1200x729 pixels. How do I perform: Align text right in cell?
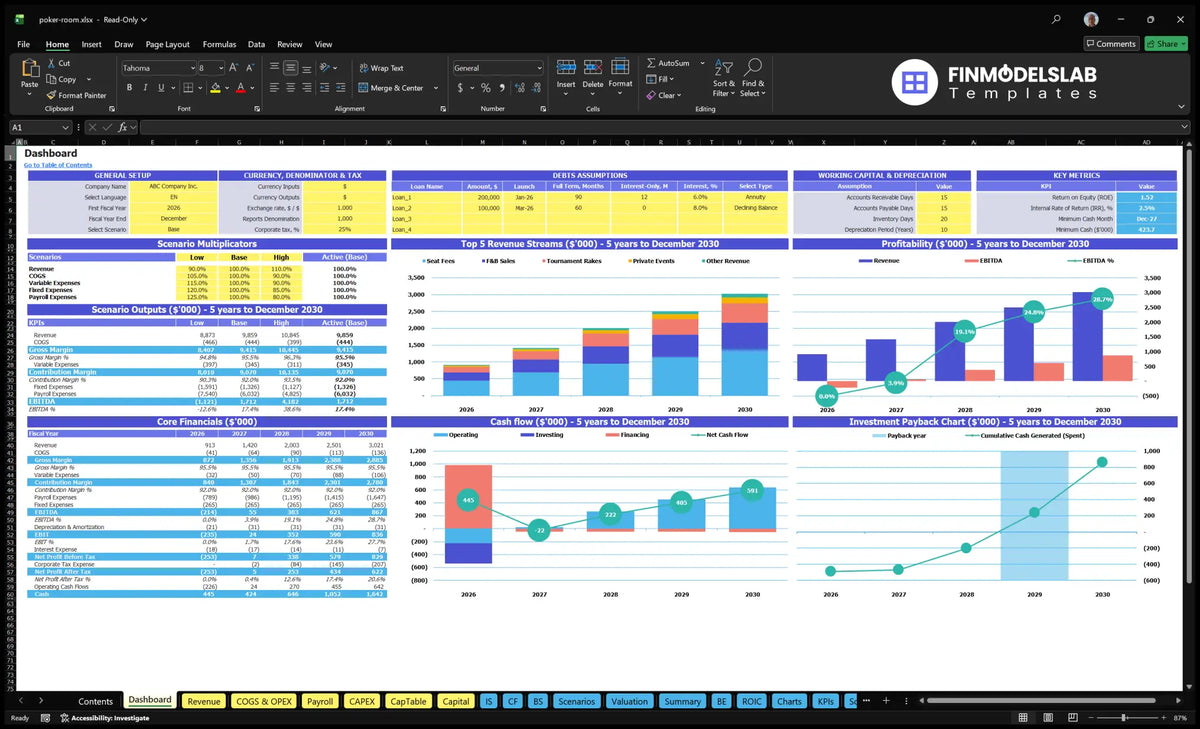307,88
